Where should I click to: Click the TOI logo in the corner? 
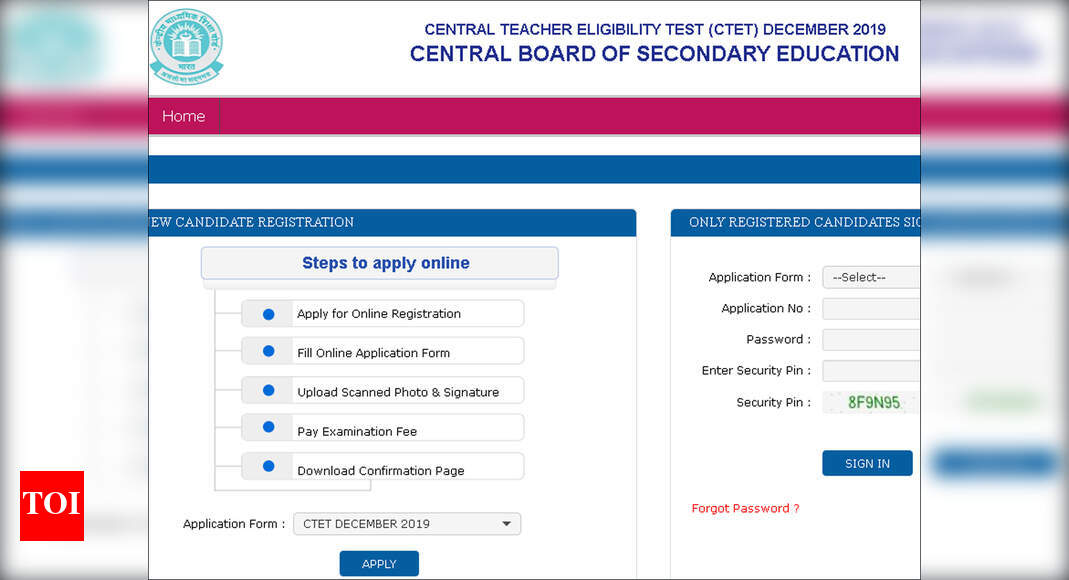click(x=51, y=506)
